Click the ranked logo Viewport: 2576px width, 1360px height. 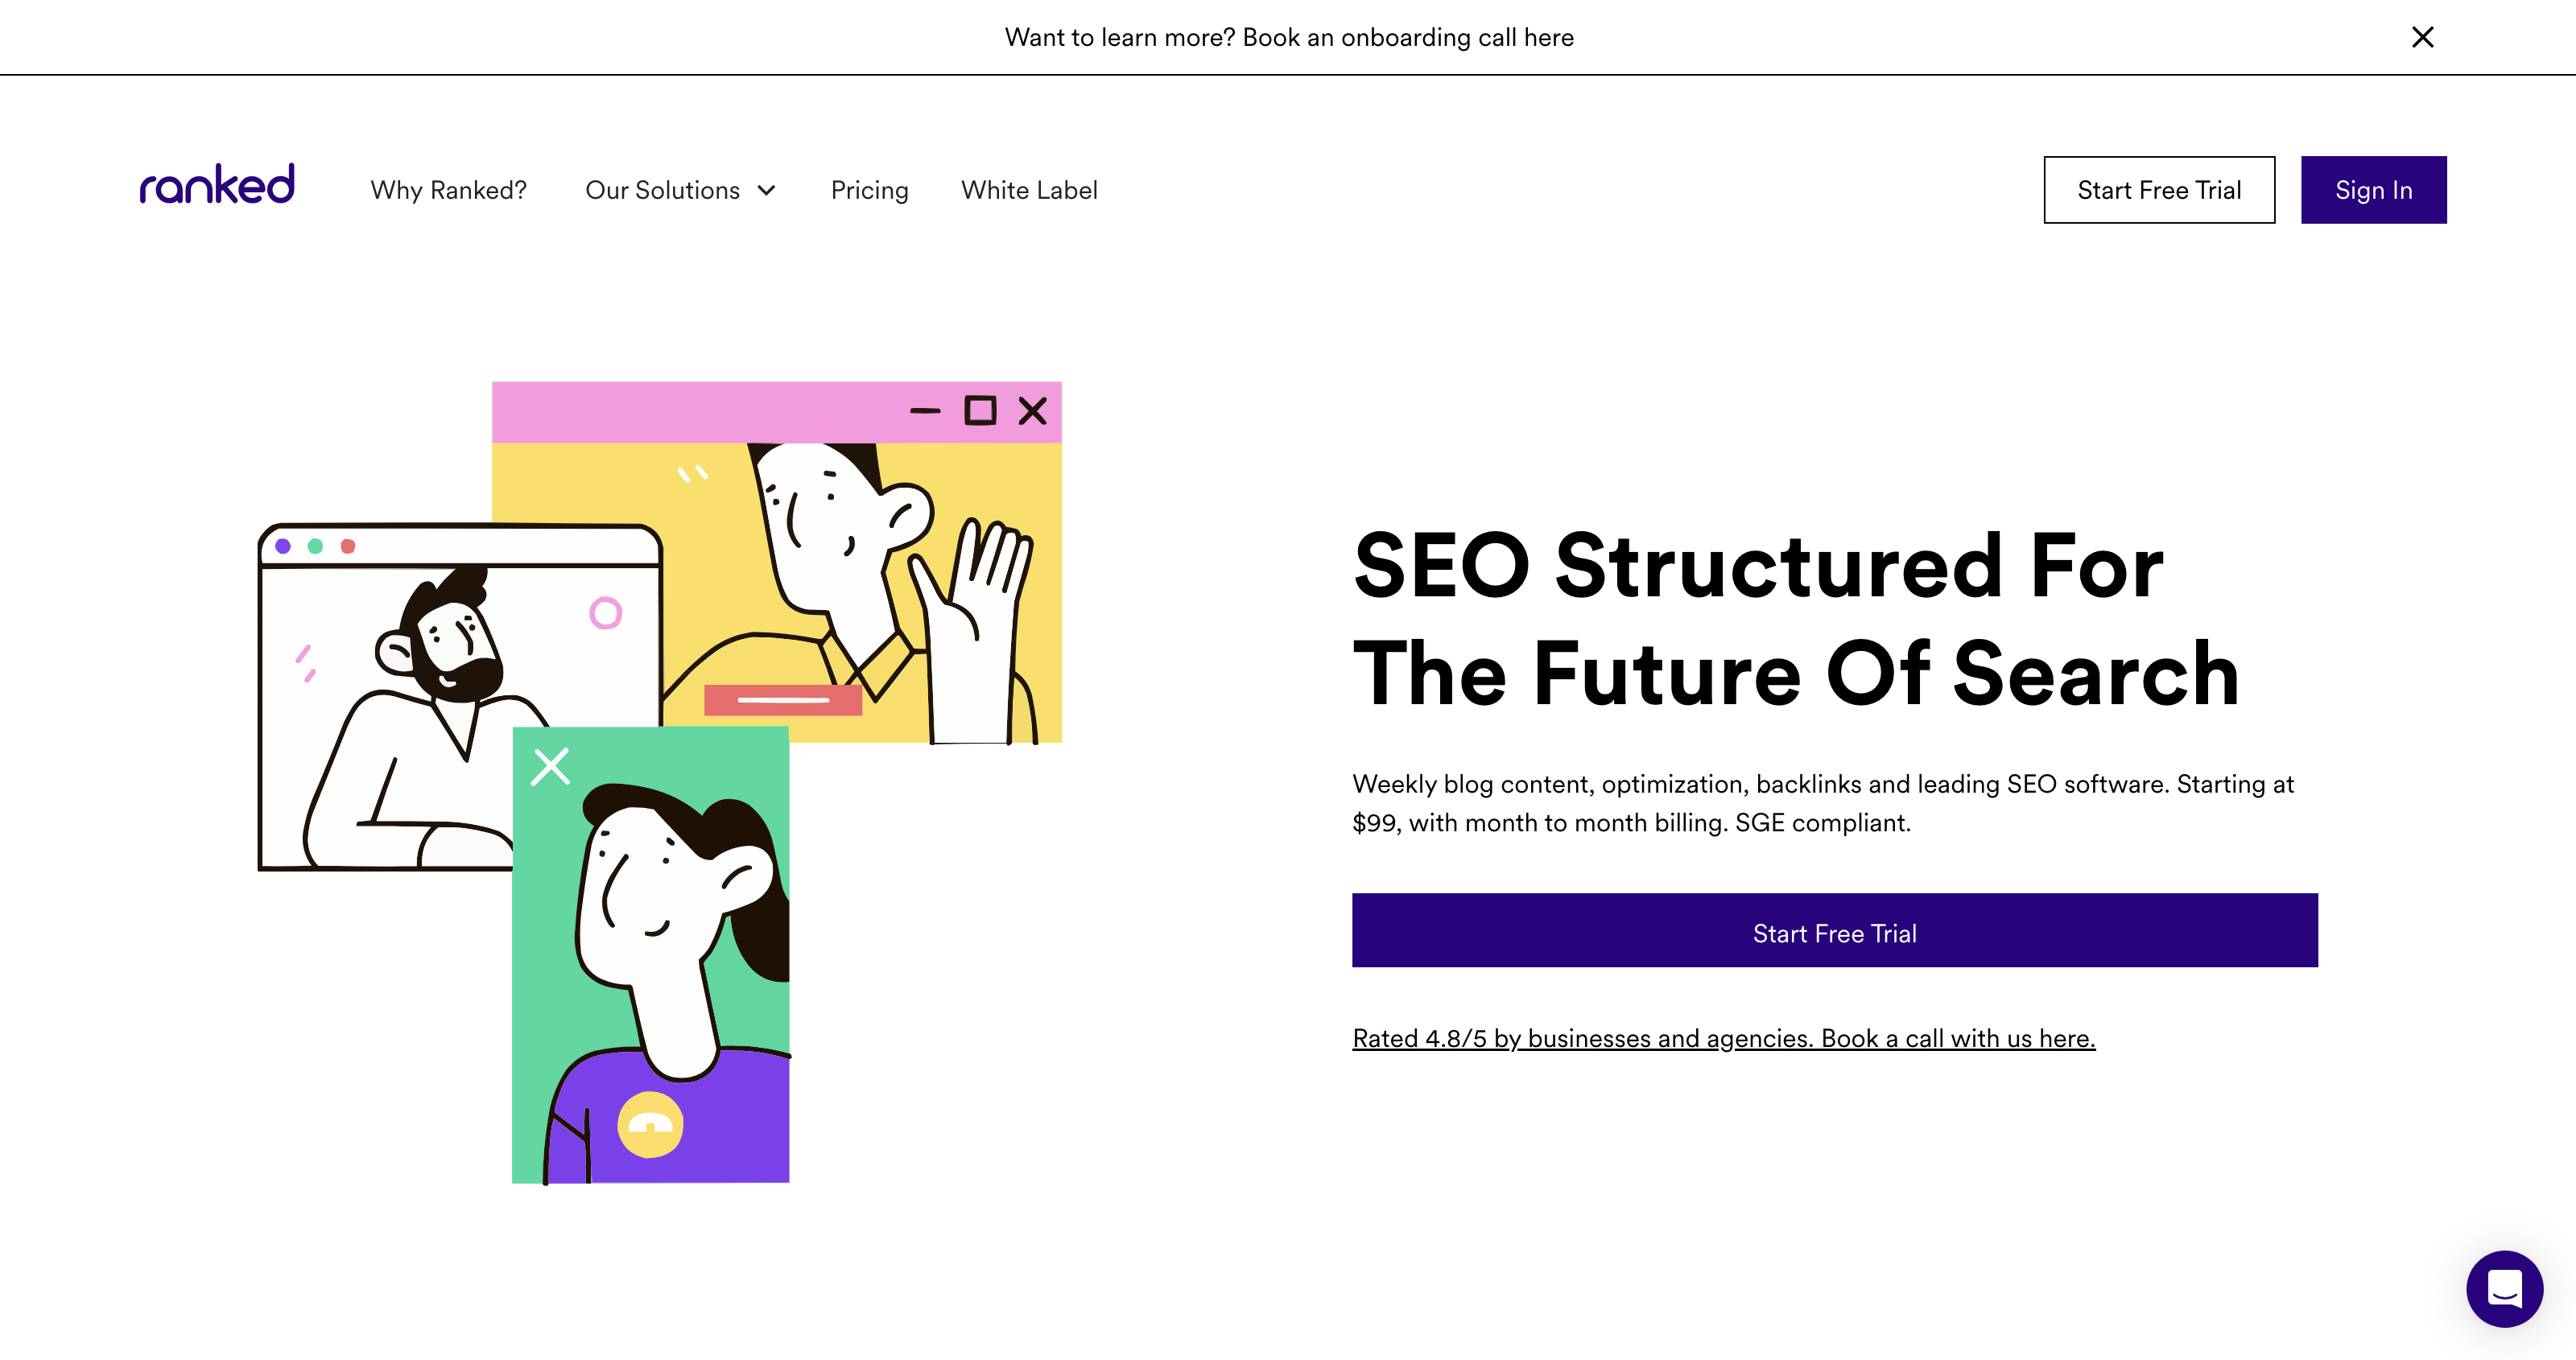217,185
